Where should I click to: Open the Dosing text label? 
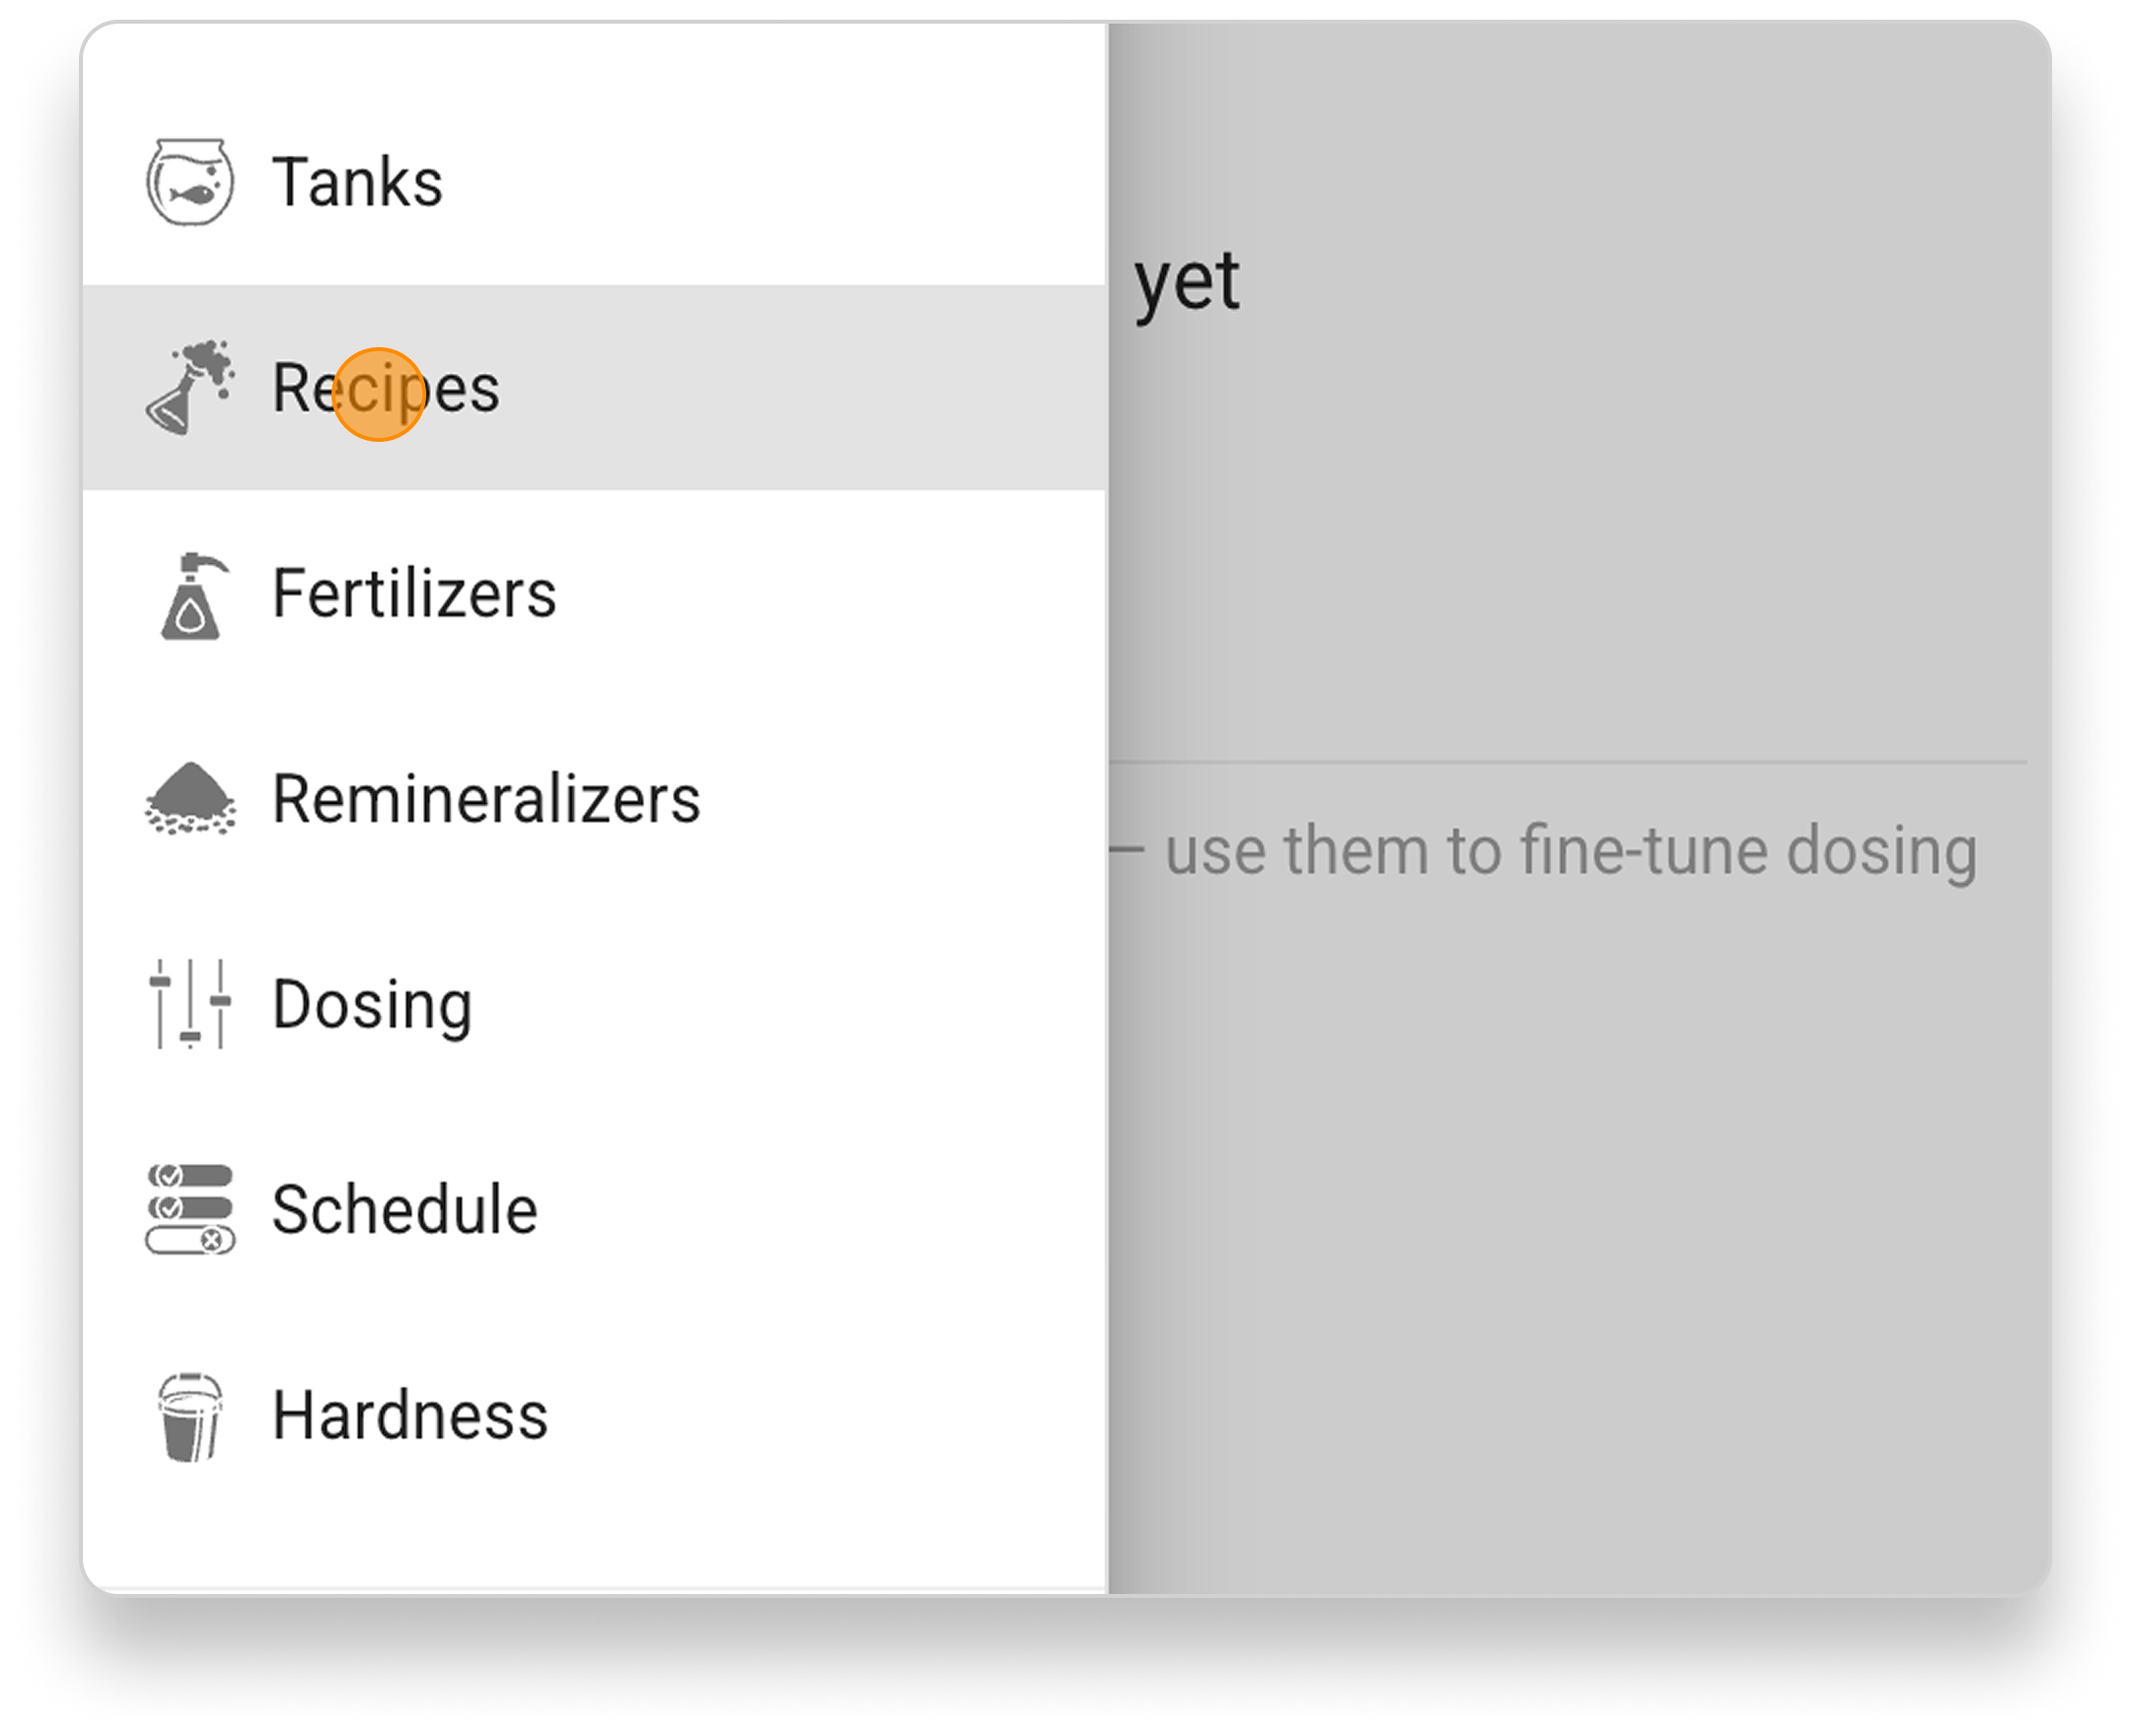tap(372, 1005)
